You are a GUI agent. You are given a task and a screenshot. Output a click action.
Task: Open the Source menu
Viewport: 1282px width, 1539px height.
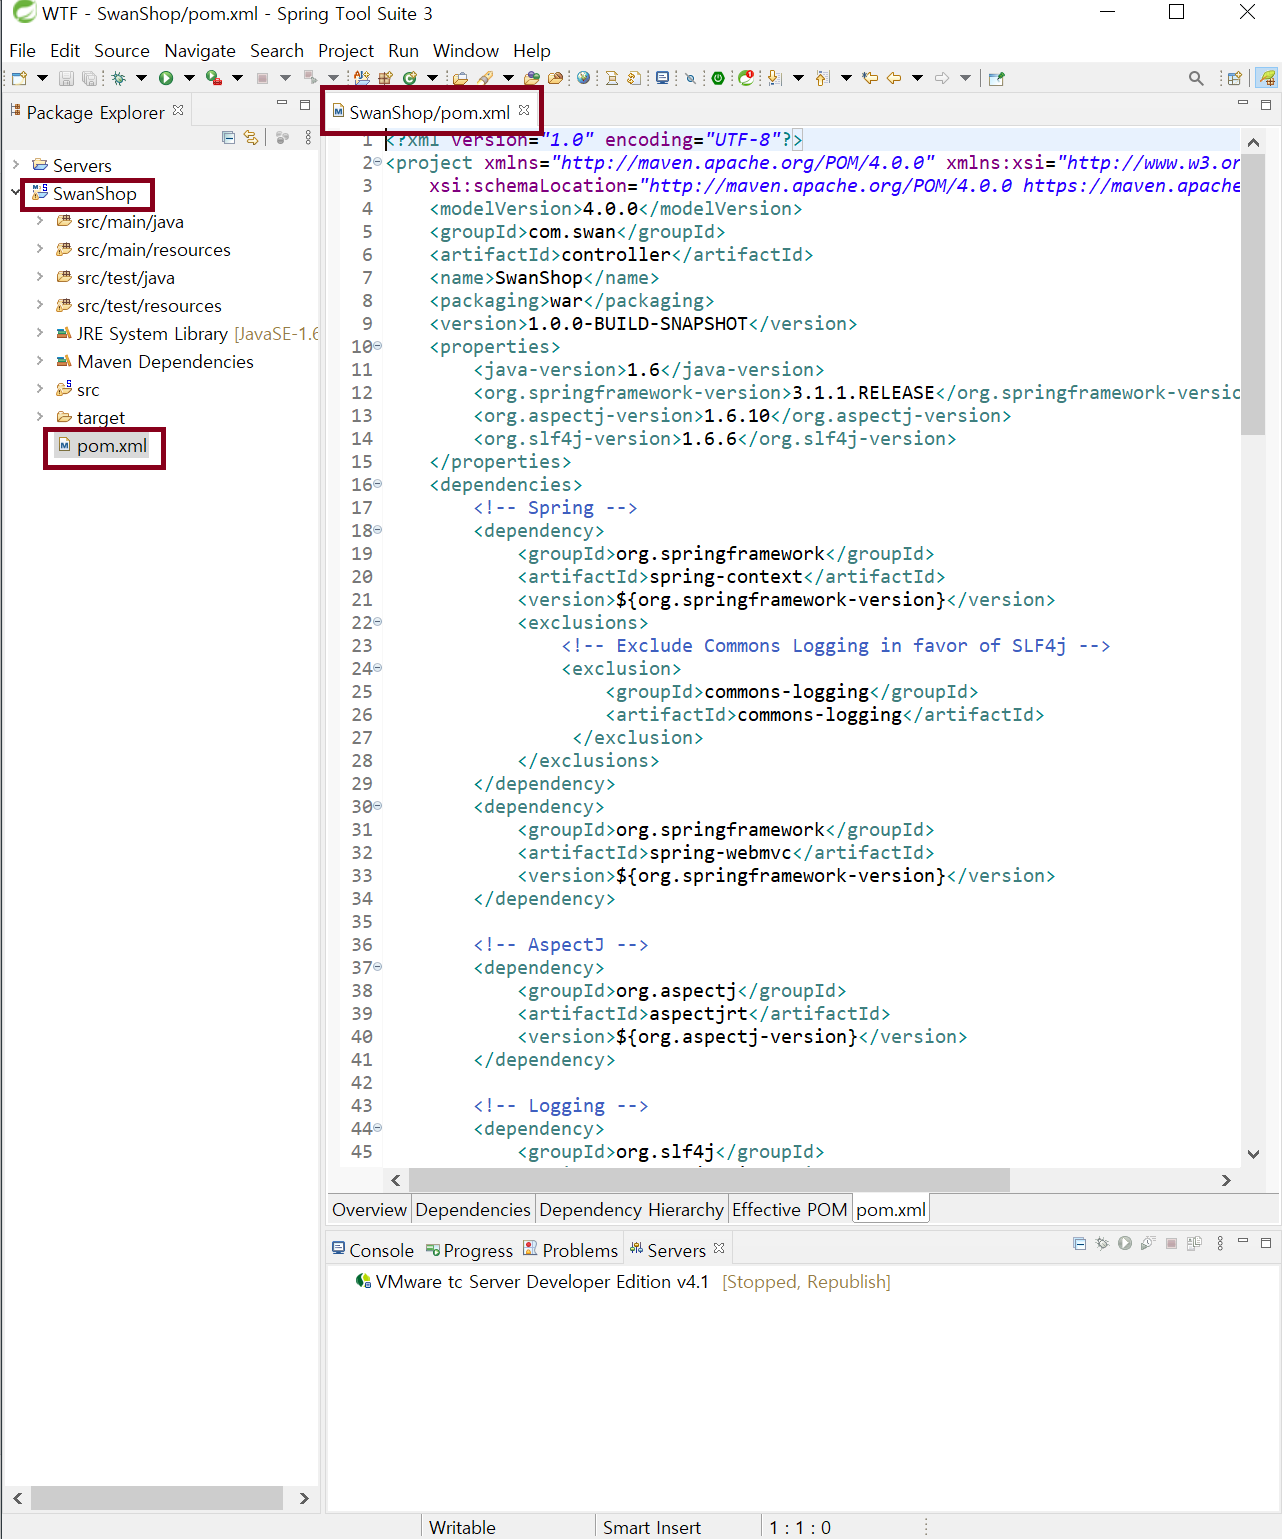click(122, 50)
